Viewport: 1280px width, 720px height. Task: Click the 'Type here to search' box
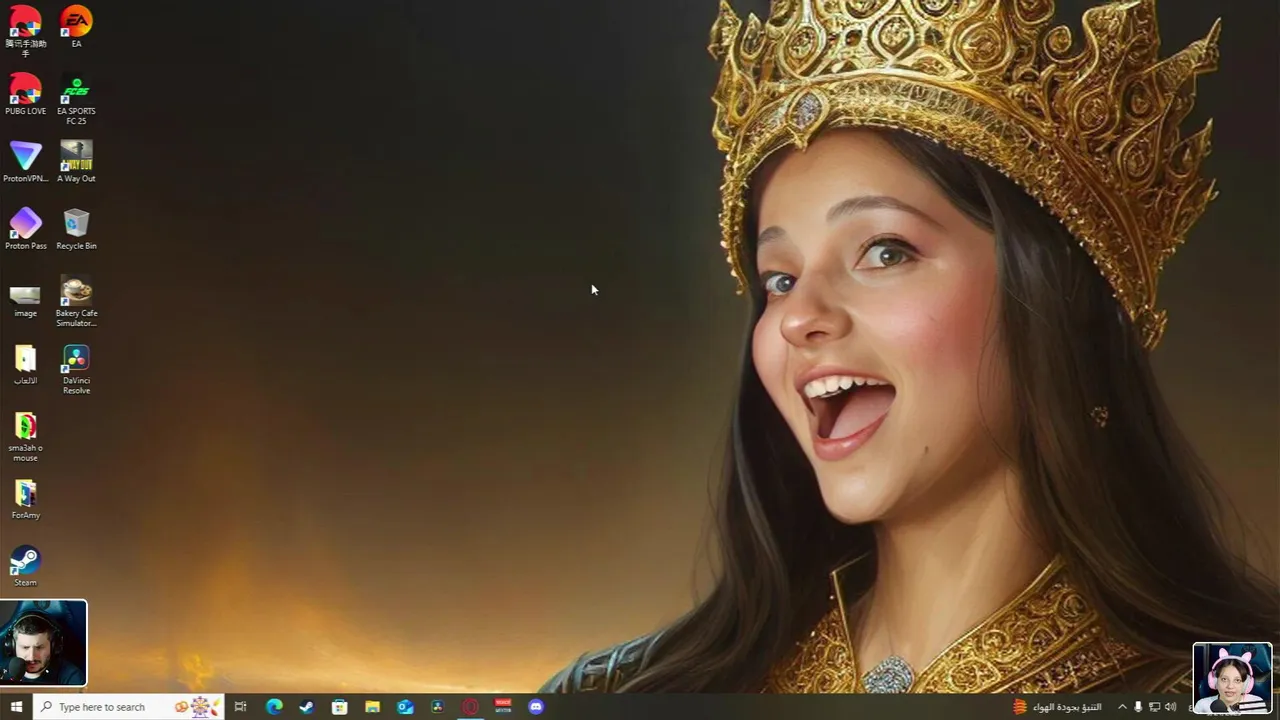128,707
